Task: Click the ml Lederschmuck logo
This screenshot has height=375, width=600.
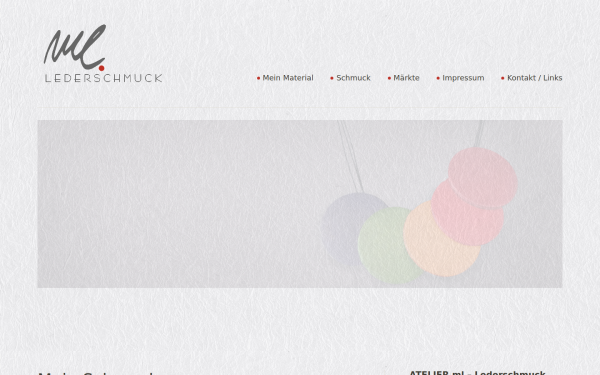Action: point(103,54)
